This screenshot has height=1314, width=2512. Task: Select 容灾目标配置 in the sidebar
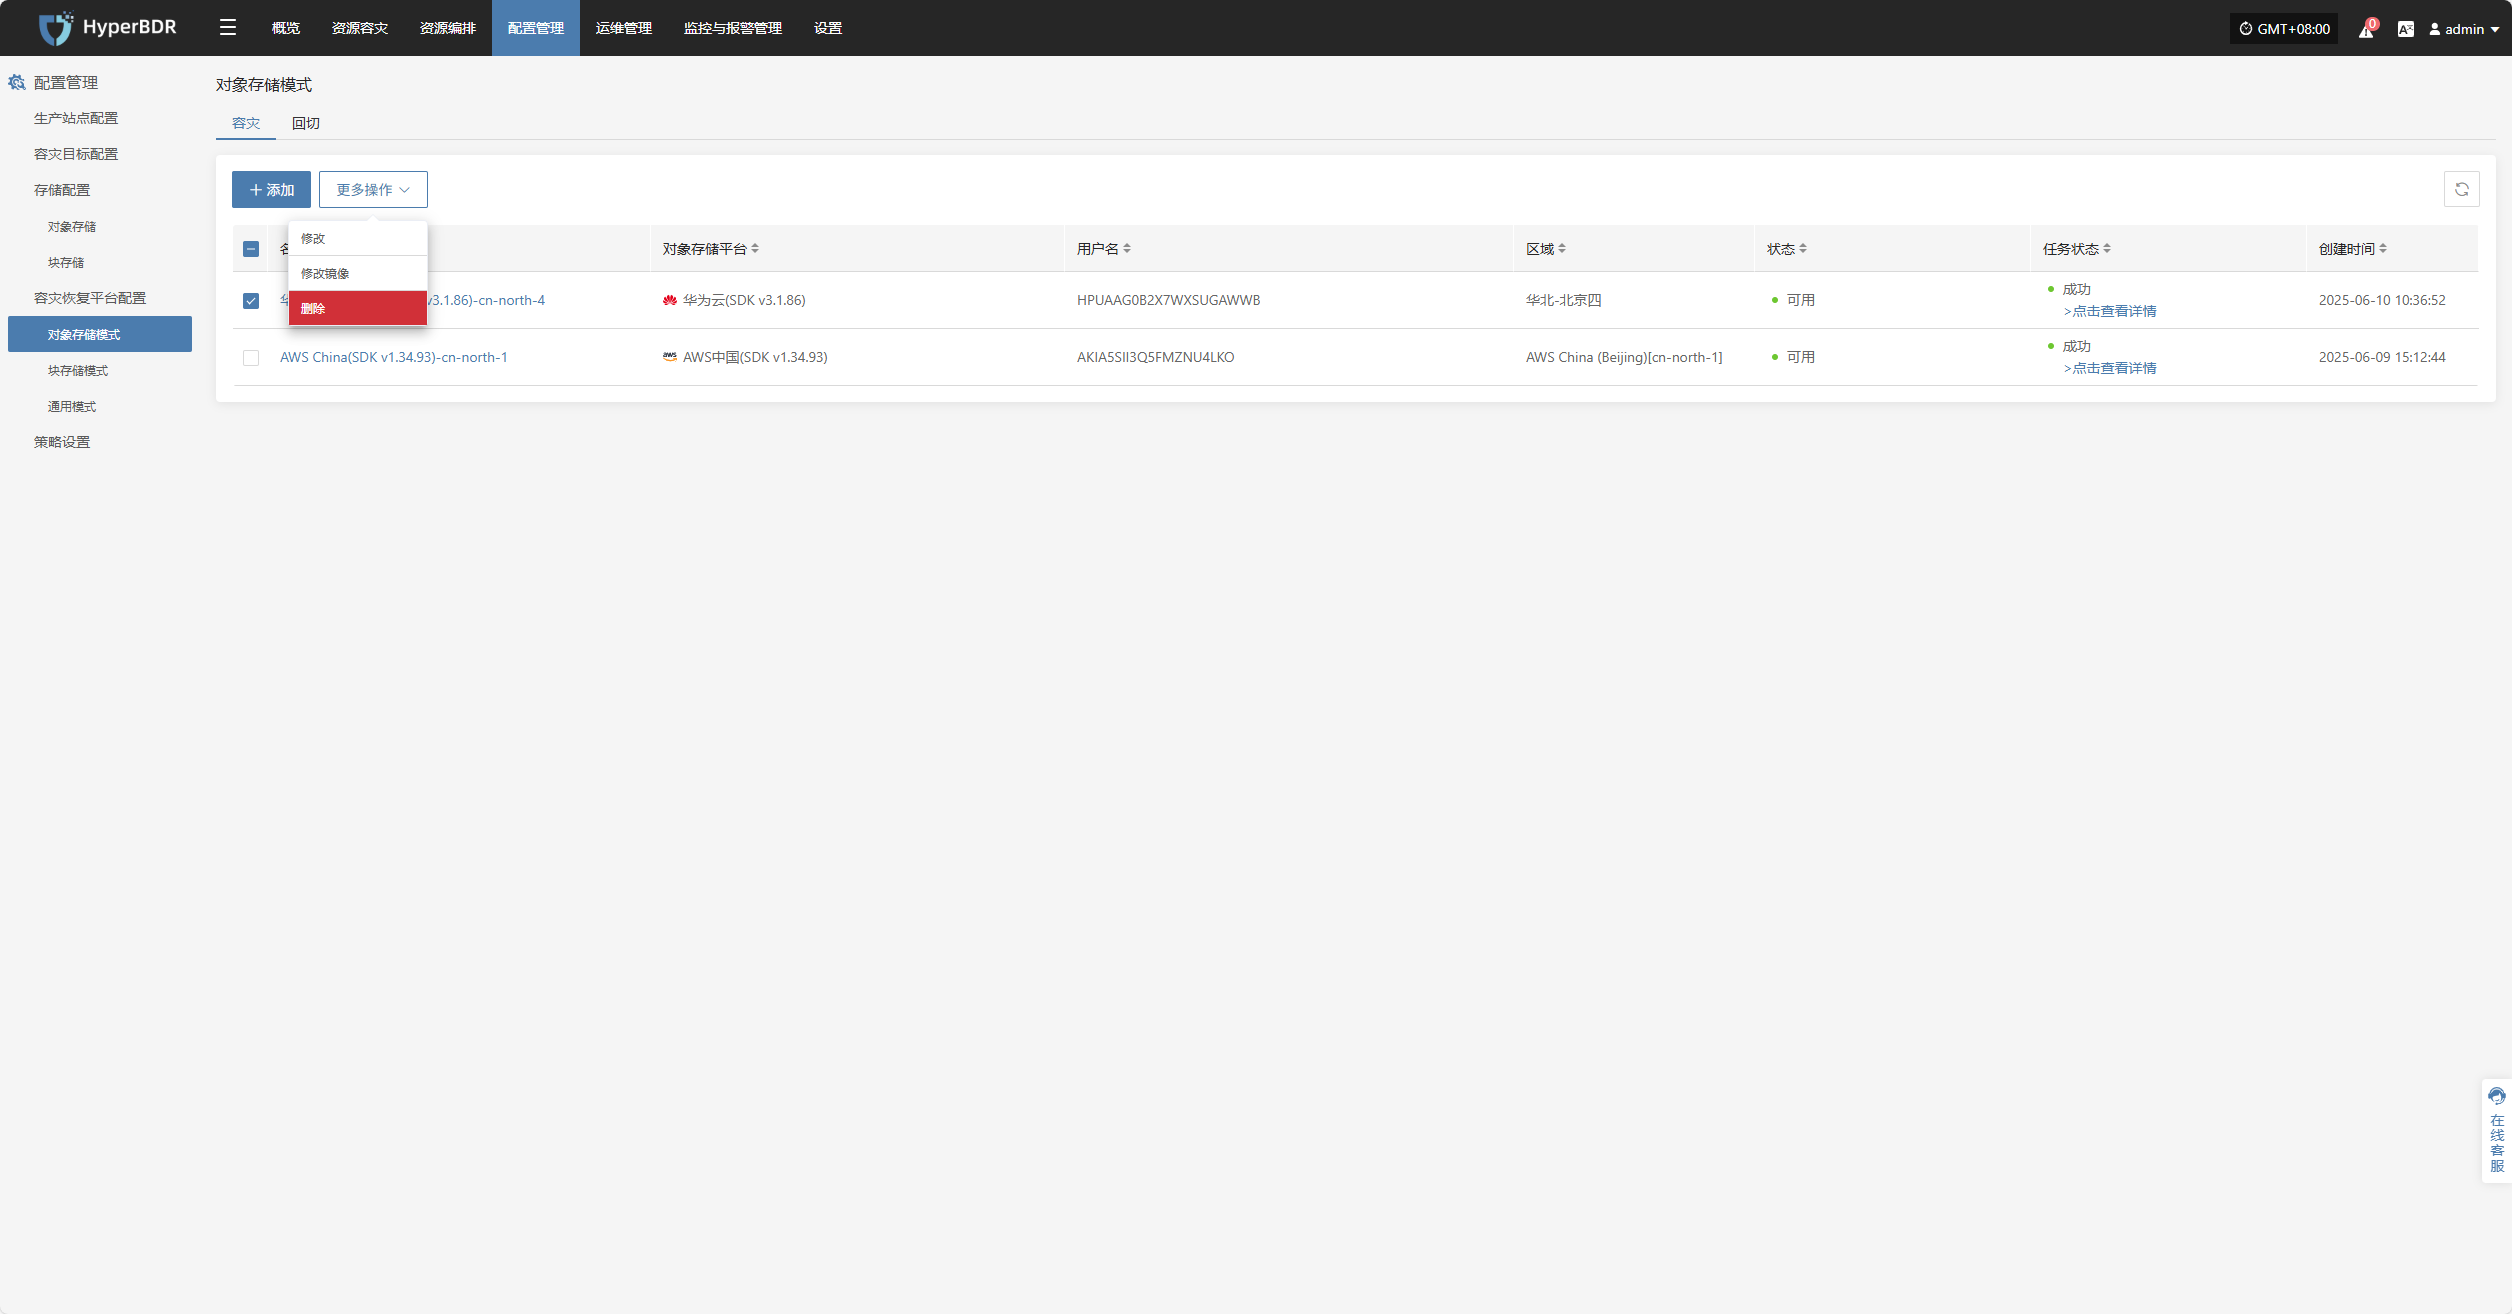[76, 154]
